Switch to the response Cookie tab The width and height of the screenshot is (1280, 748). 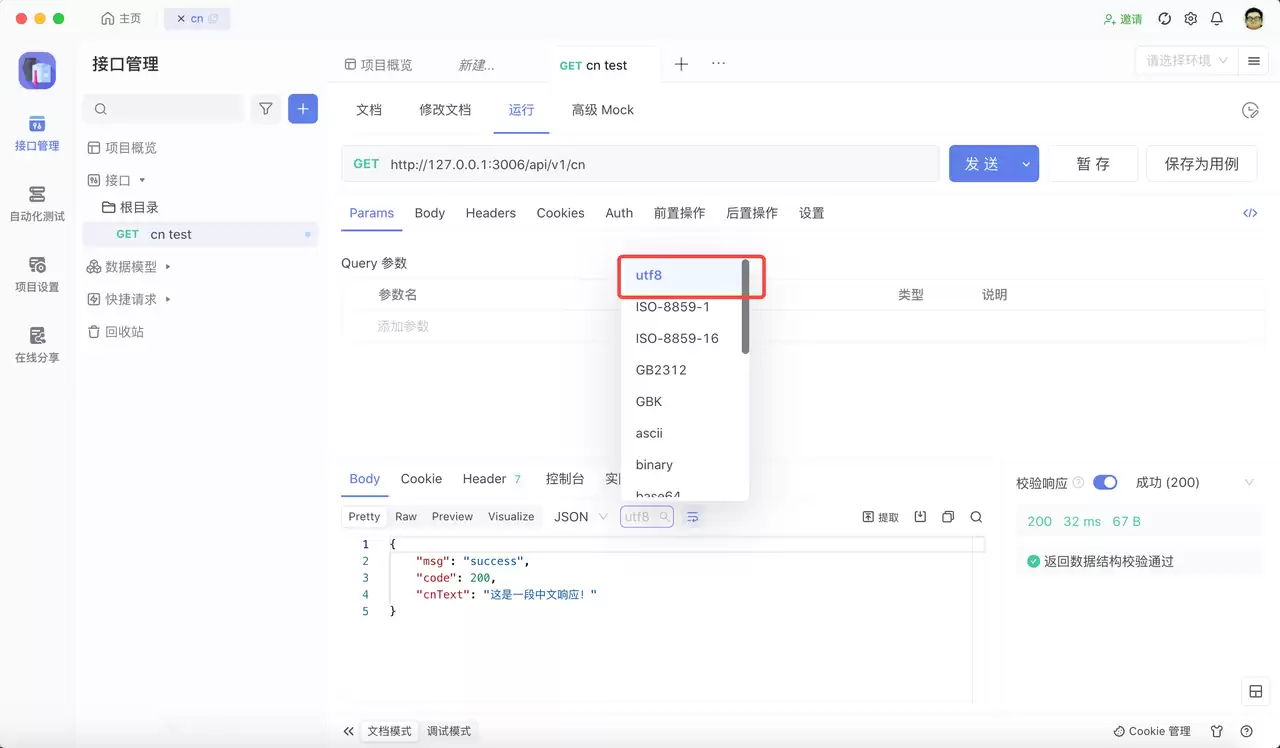(421, 479)
